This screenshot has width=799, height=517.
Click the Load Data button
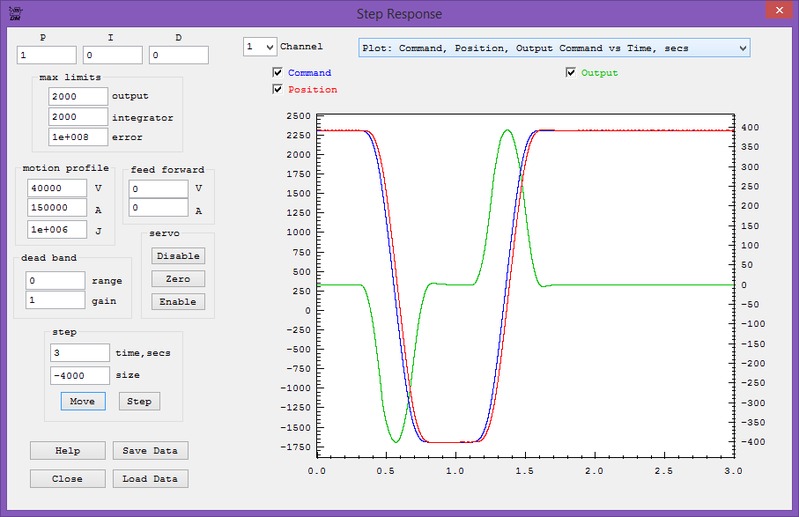point(149,479)
